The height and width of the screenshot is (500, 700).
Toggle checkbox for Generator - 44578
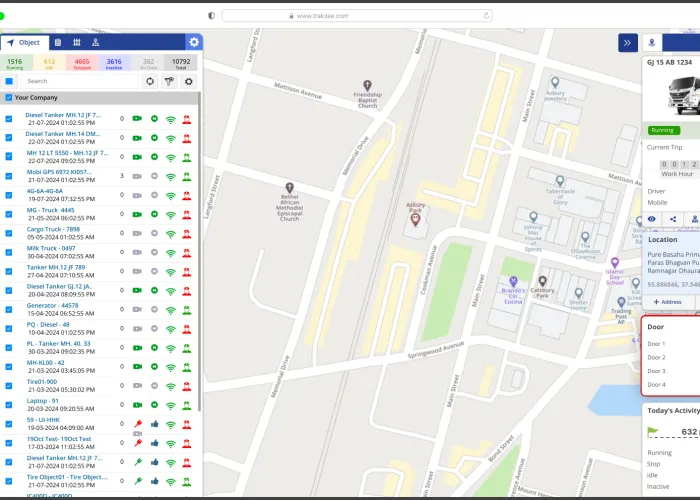[x=9, y=308]
